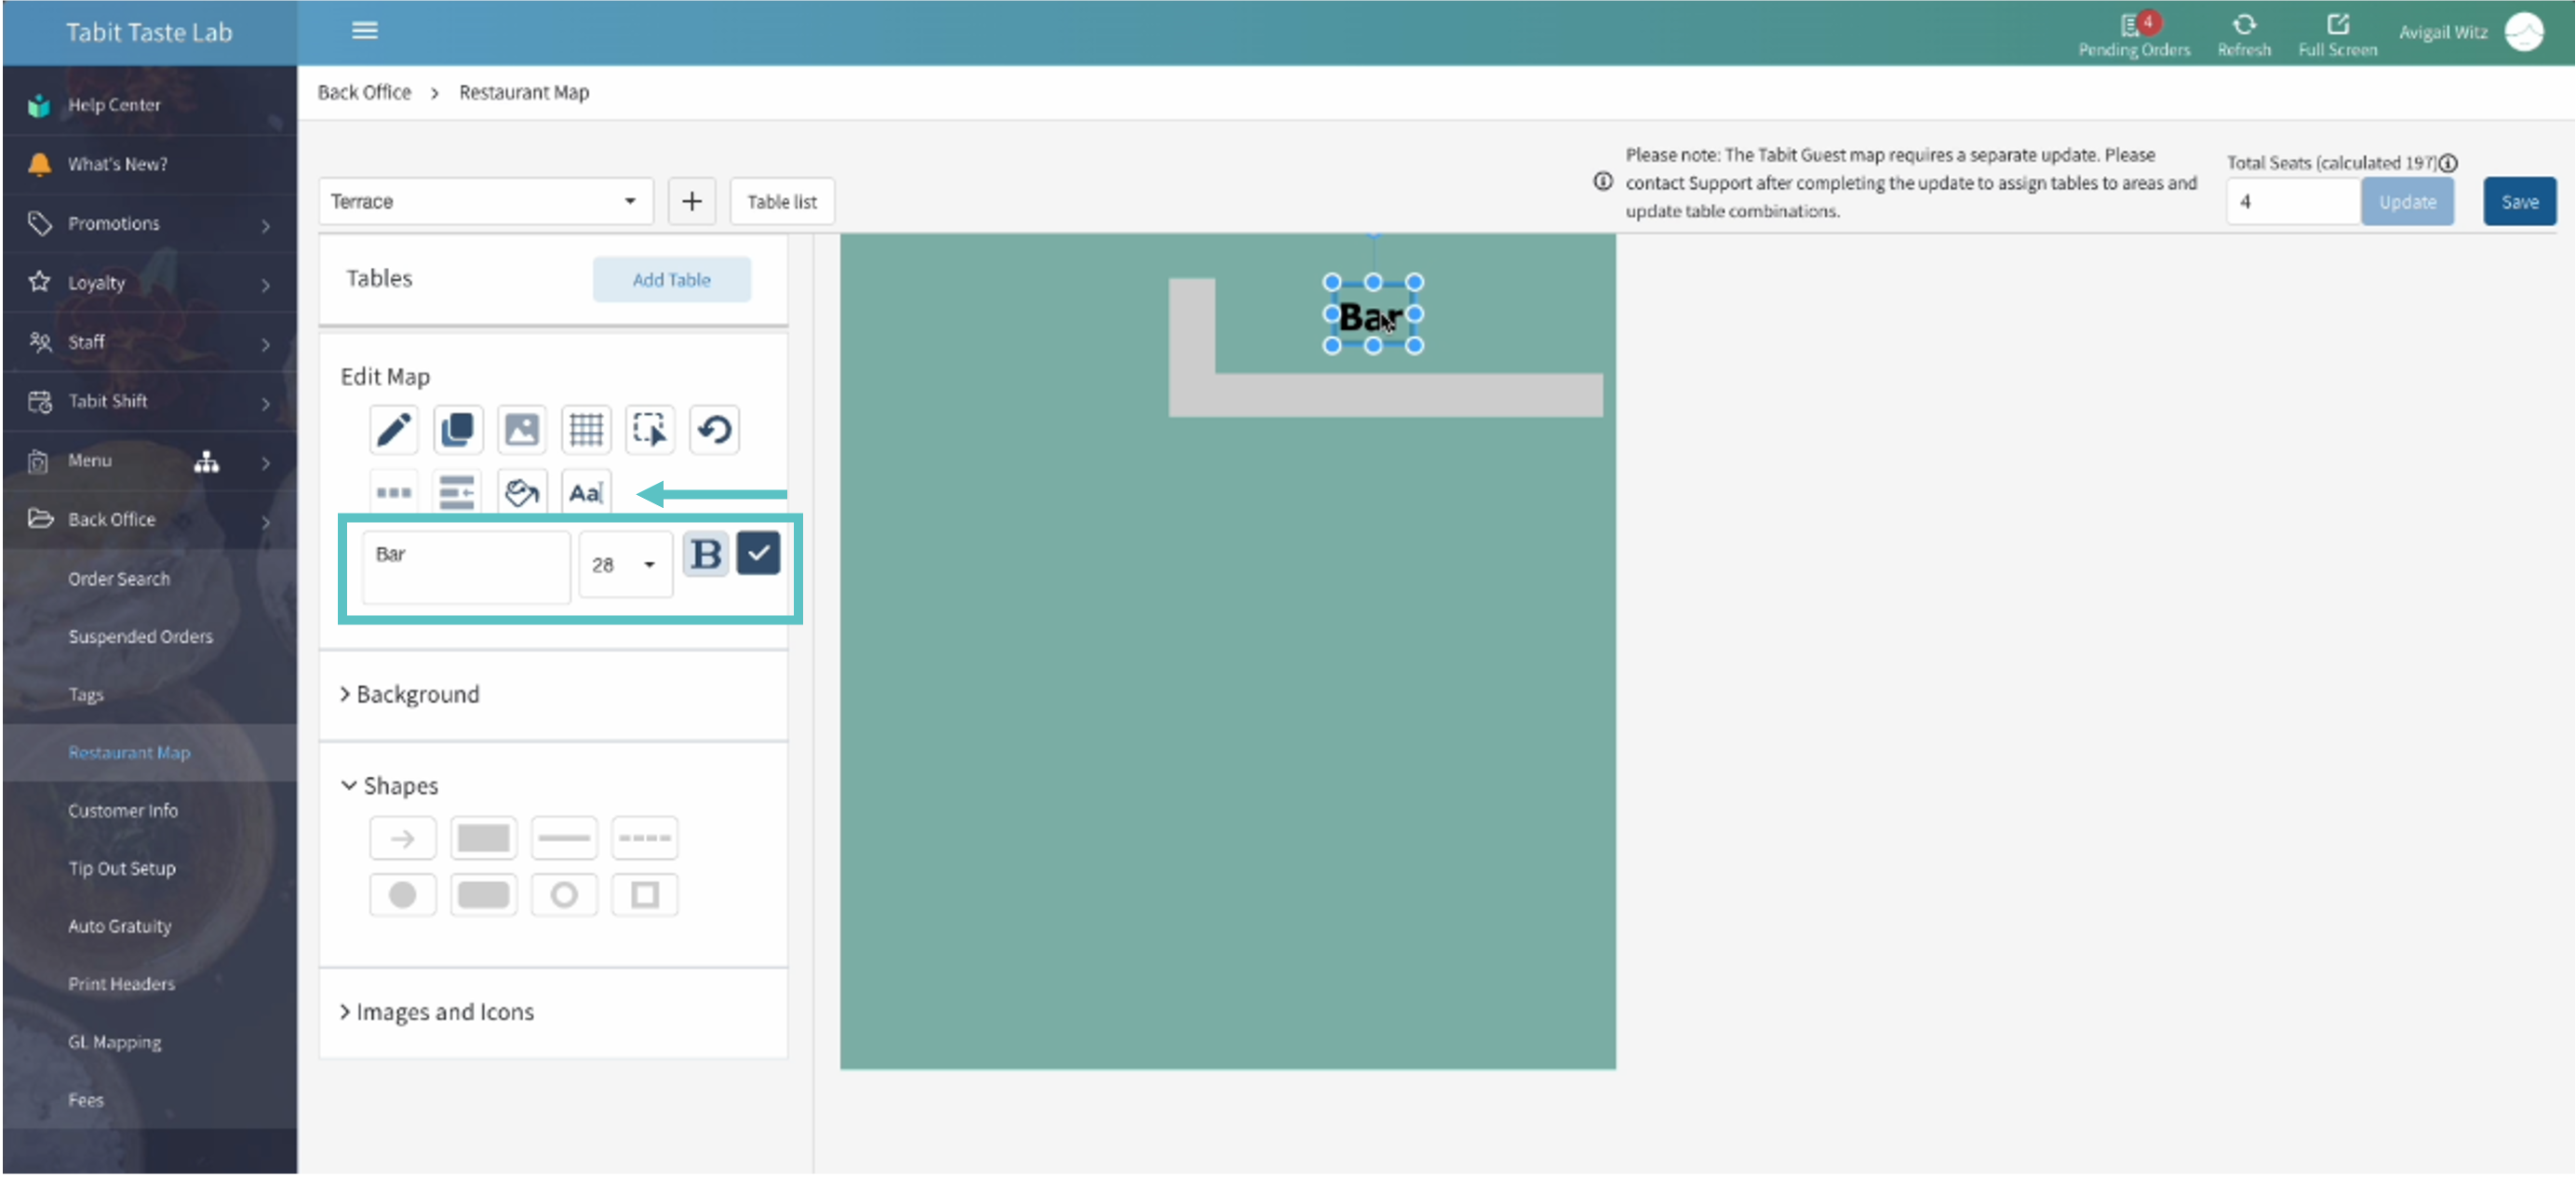Click the undo rotate arrow icon

click(714, 430)
